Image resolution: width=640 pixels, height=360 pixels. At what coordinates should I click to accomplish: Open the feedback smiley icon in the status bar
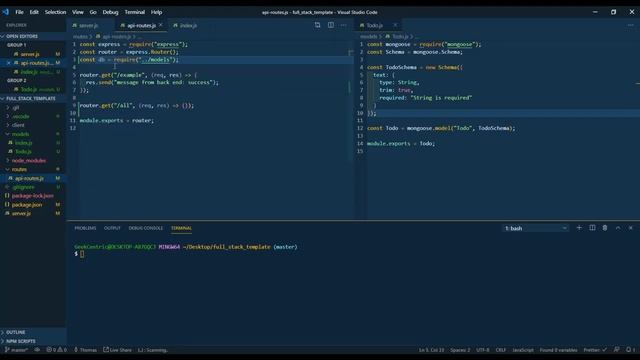click(x=616, y=350)
